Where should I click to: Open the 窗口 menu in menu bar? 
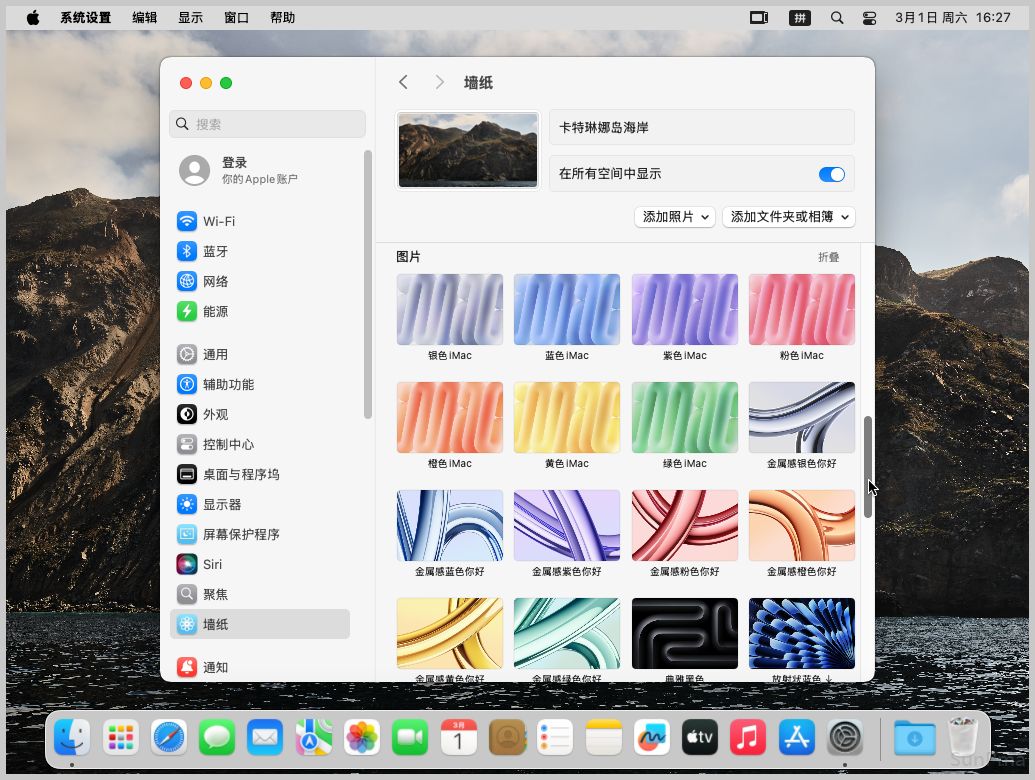pyautogui.click(x=236, y=17)
